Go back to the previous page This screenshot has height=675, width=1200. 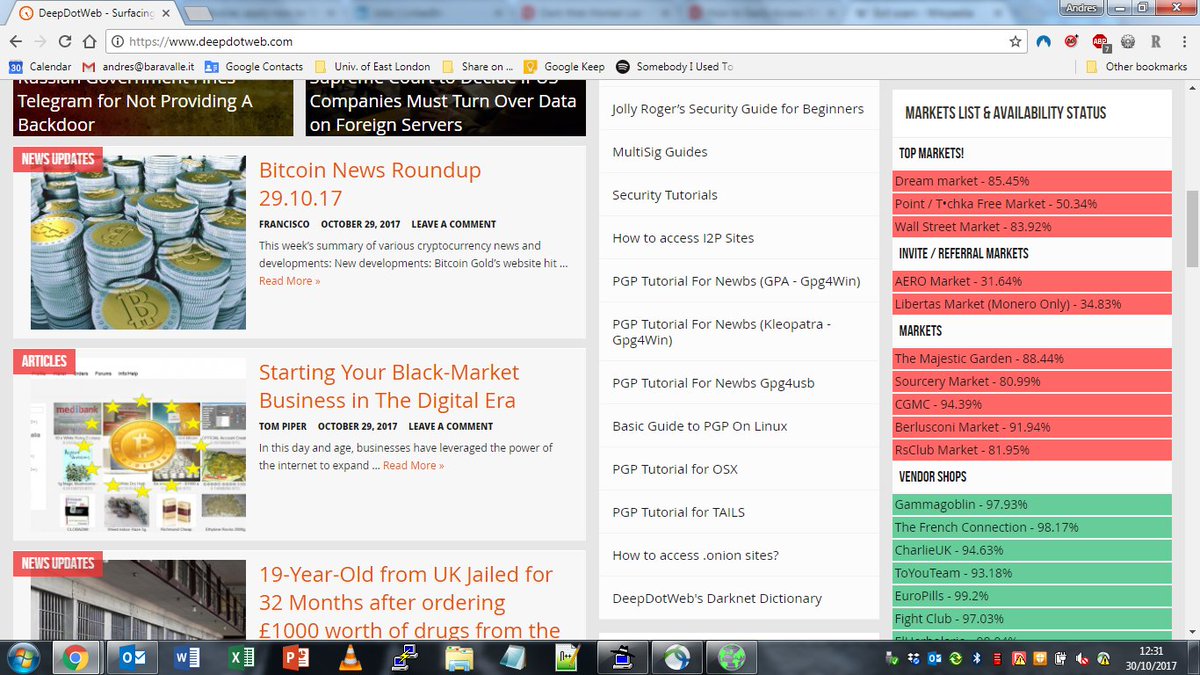pos(15,42)
